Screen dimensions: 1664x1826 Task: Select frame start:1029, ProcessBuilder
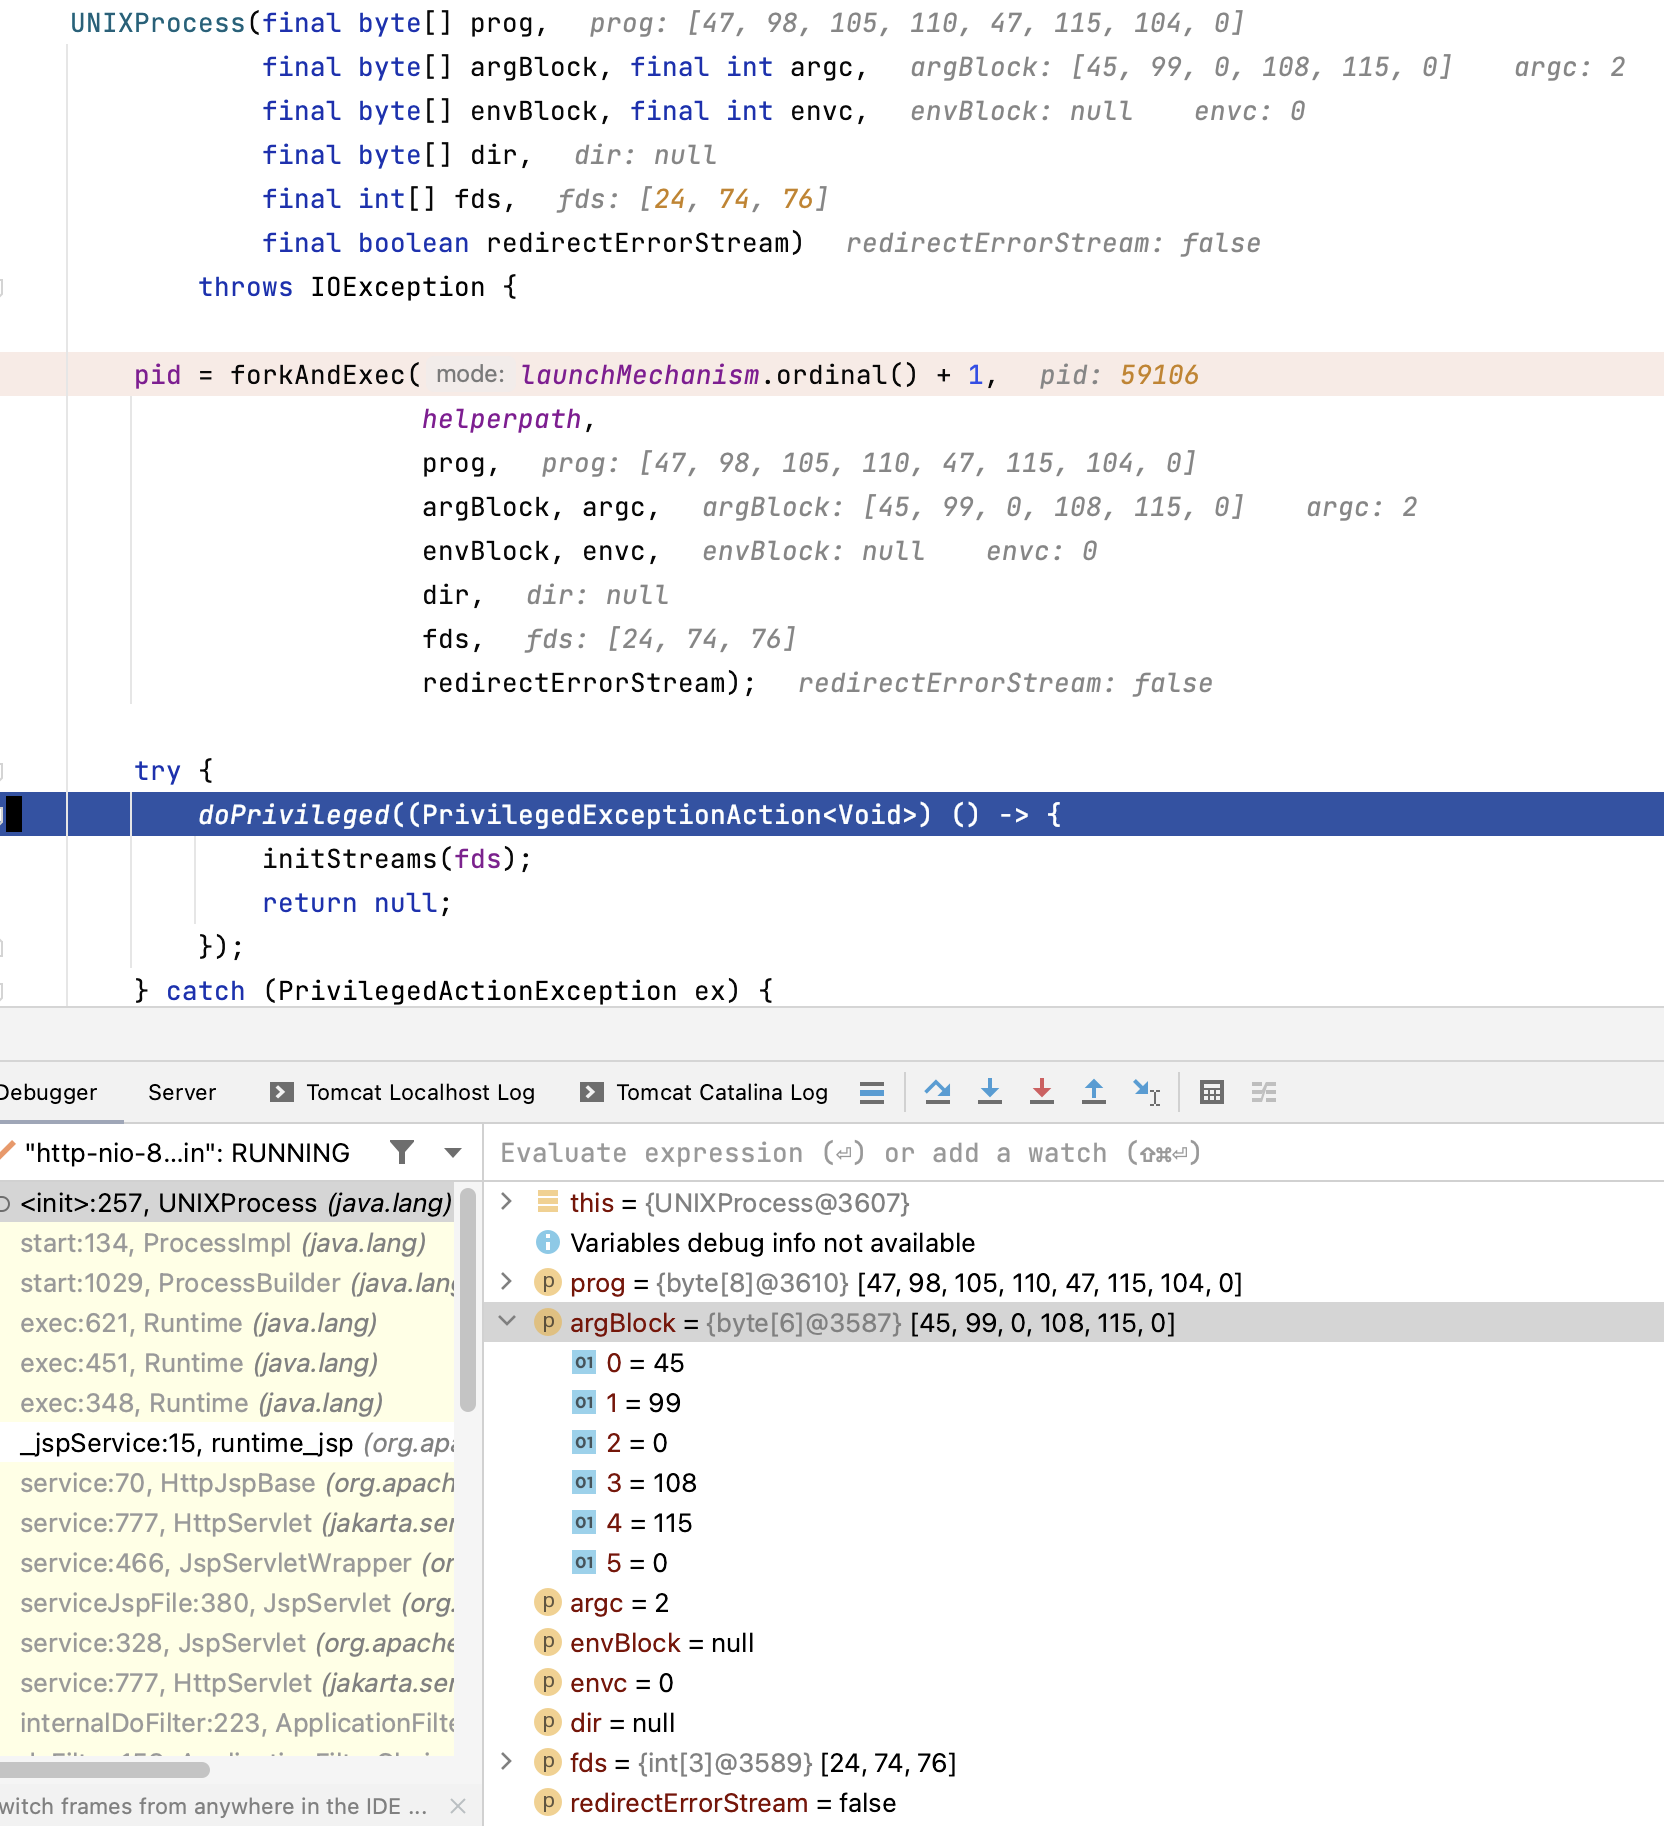pos(228,1283)
